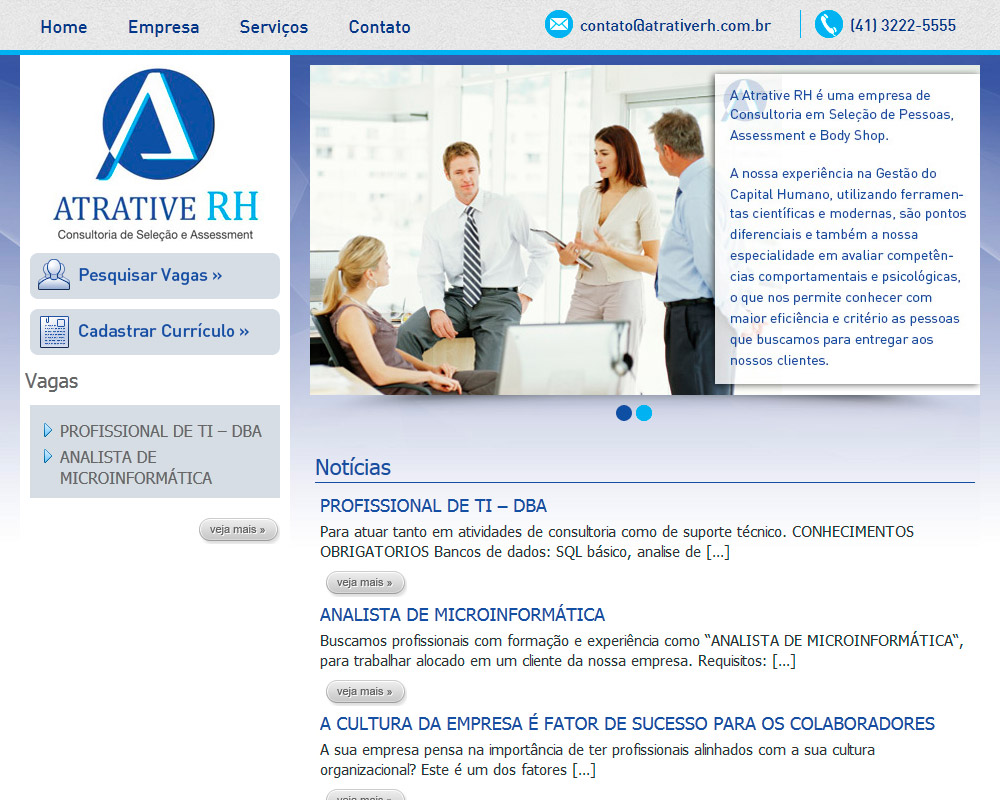Click veja mais under the Vagas list
Viewport: 1000px width, 800px height.
pyautogui.click(x=238, y=530)
